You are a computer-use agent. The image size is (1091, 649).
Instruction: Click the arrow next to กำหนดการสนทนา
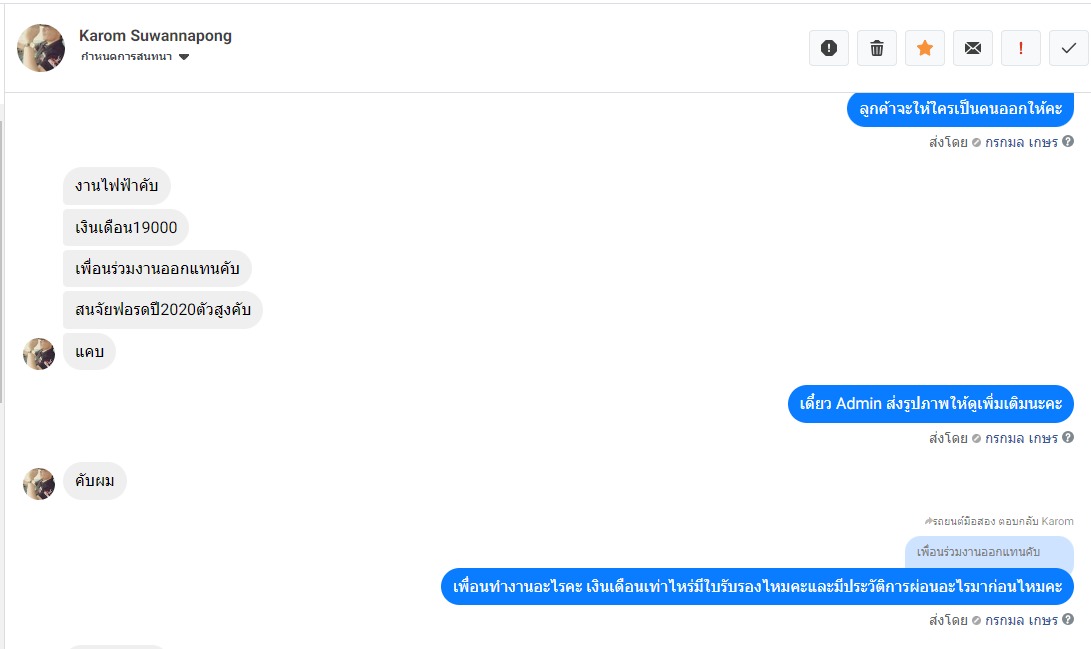click(x=184, y=57)
